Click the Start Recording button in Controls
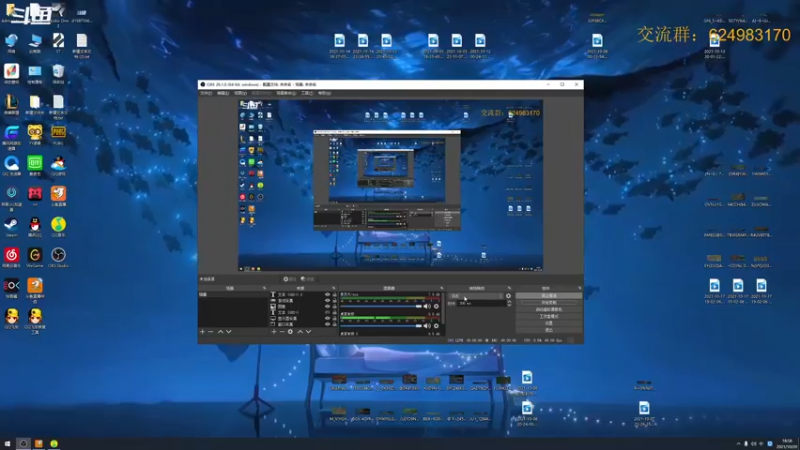 point(549,302)
